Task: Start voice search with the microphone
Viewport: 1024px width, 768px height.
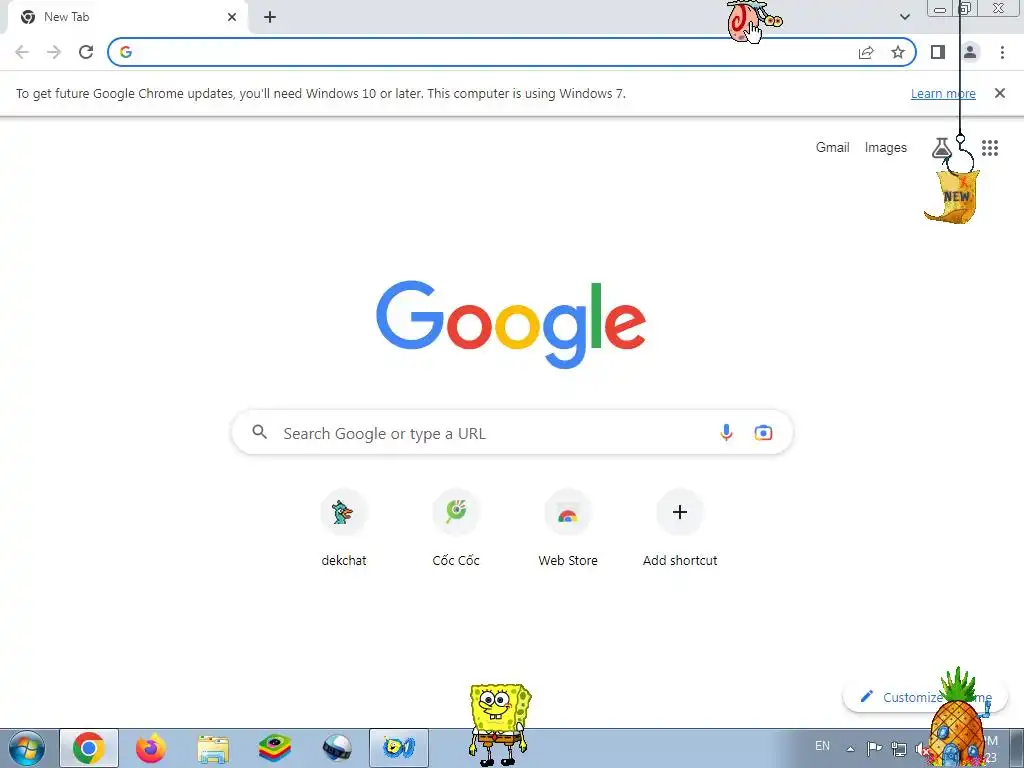Action: point(726,432)
